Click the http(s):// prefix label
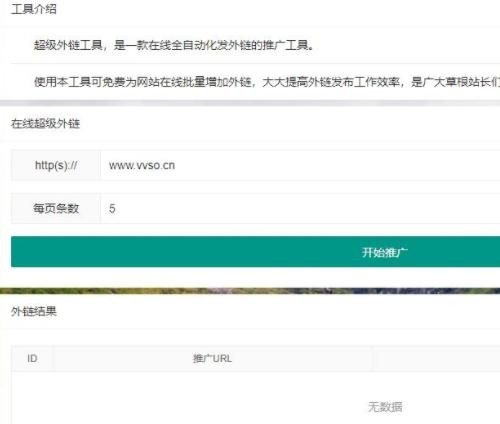 pos(56,165)
